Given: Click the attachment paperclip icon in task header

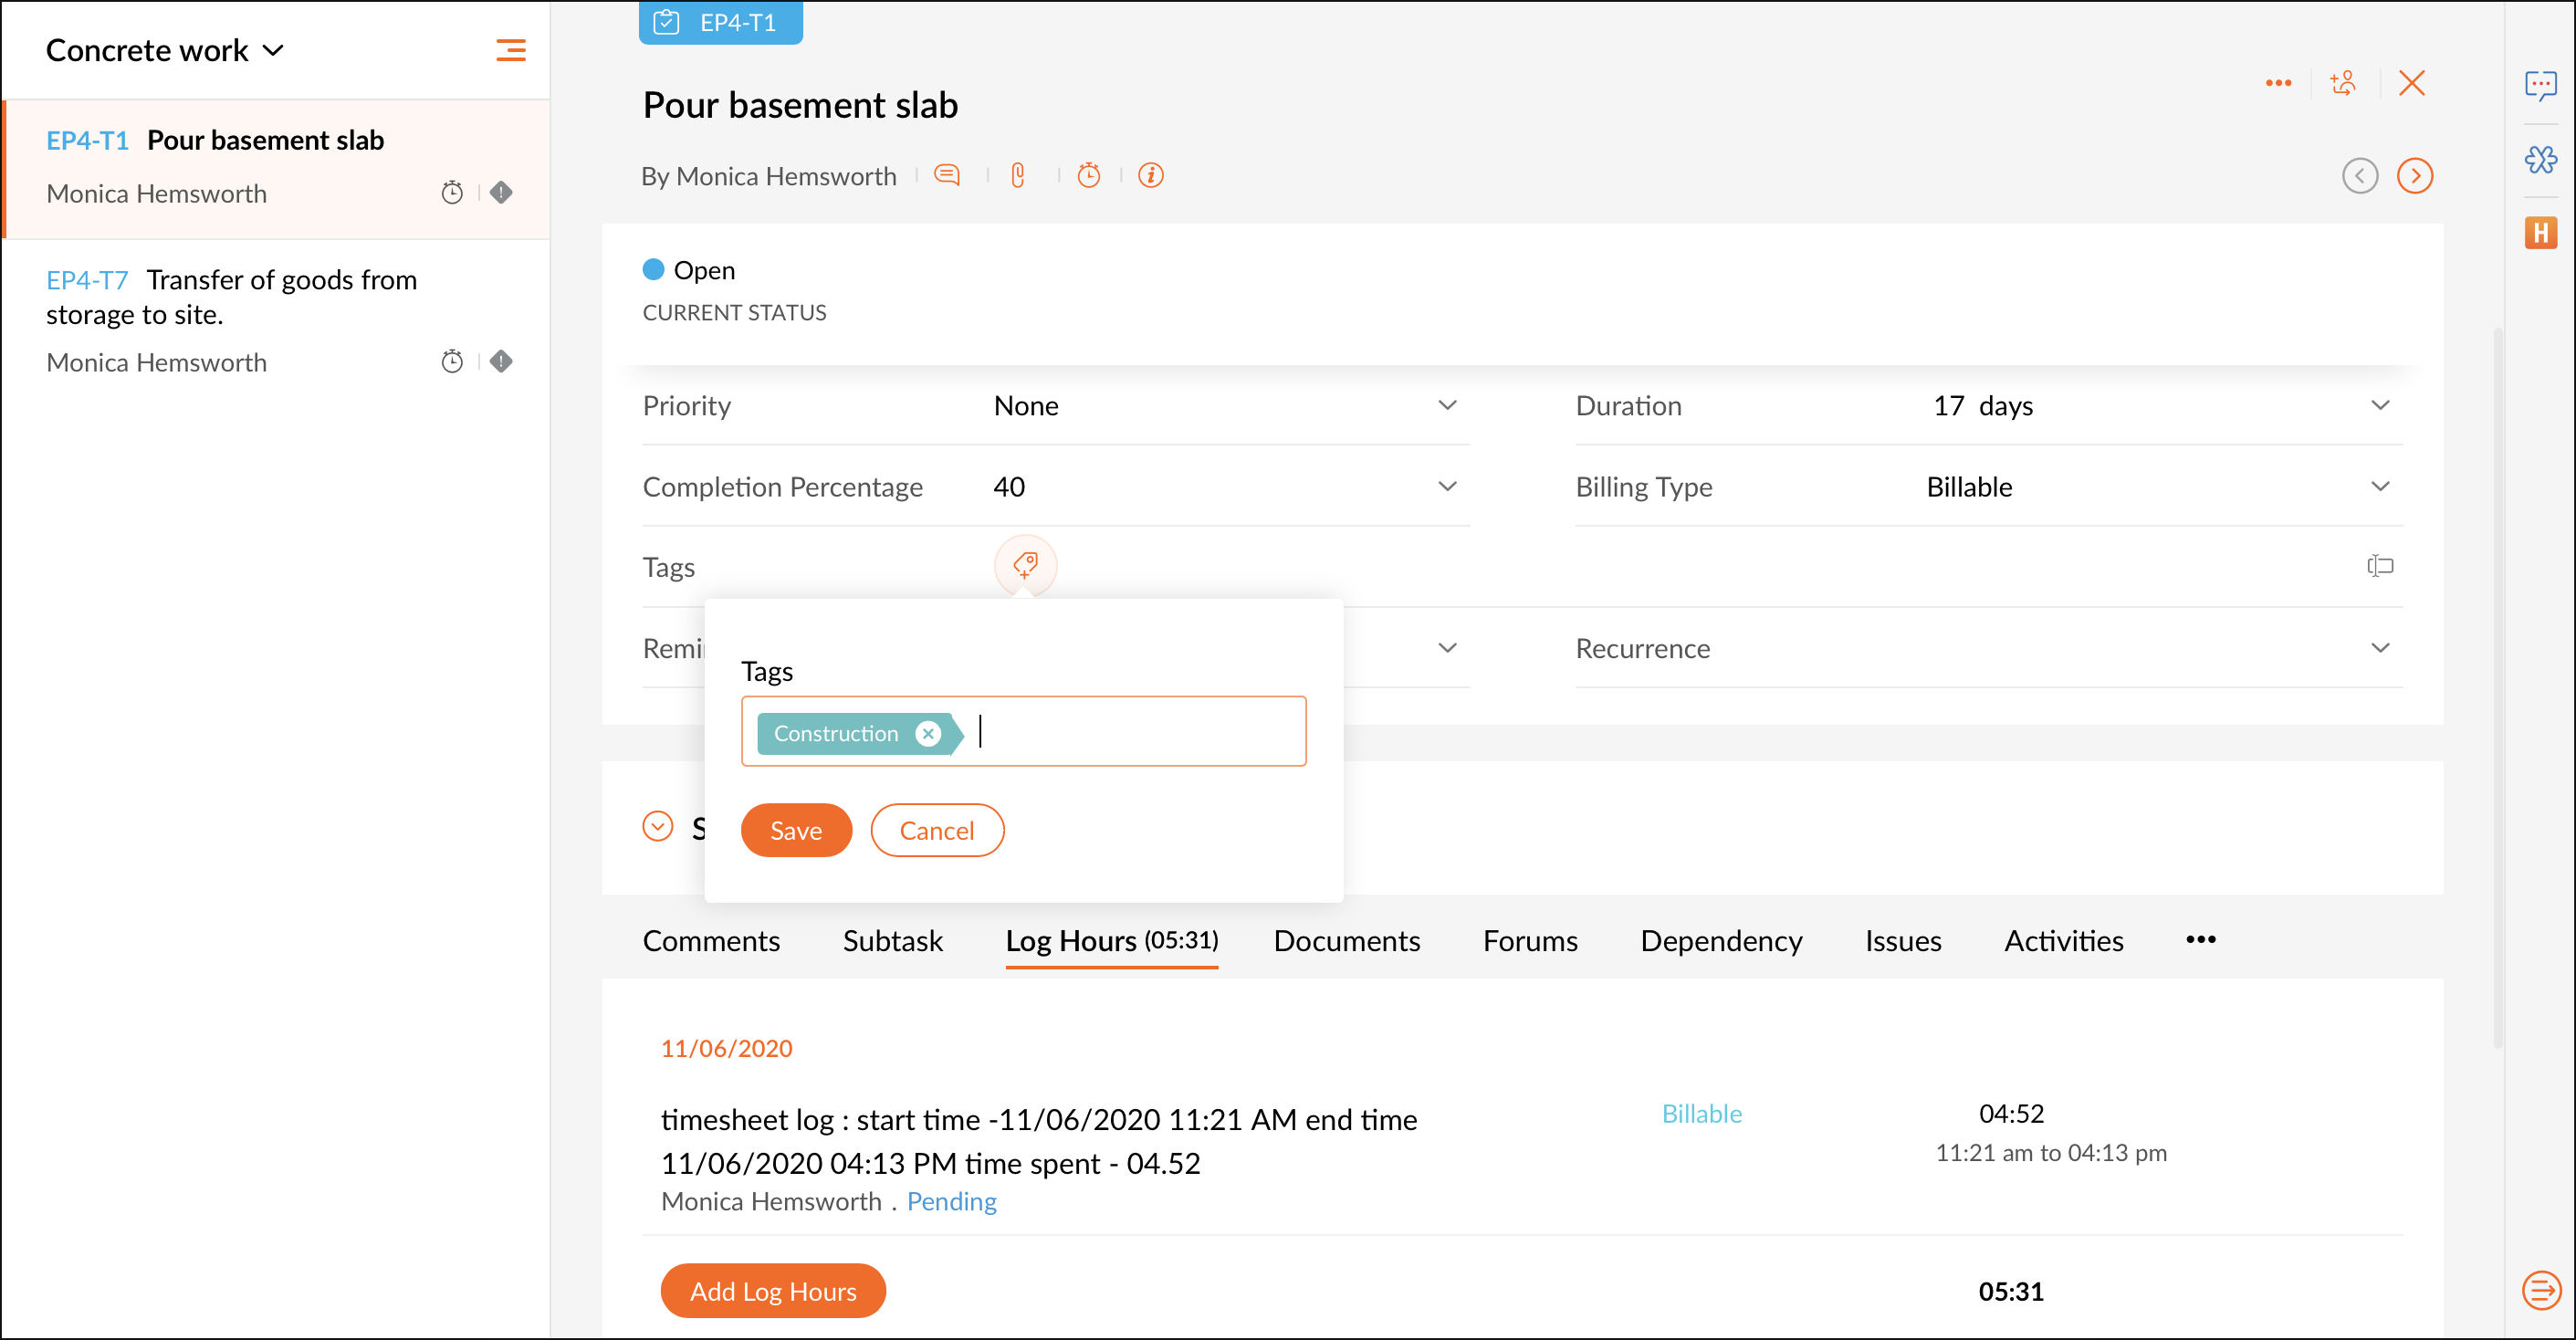Looking at the screenshot, I should click(x=1018, y=176).
